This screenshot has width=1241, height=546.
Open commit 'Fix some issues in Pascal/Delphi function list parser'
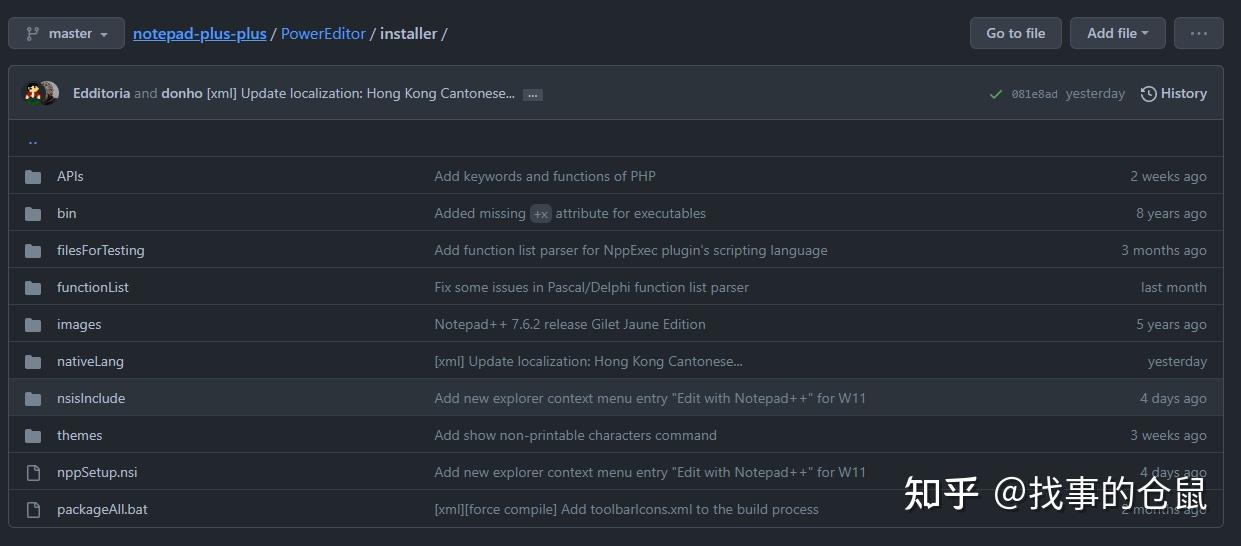pos(591,287)
